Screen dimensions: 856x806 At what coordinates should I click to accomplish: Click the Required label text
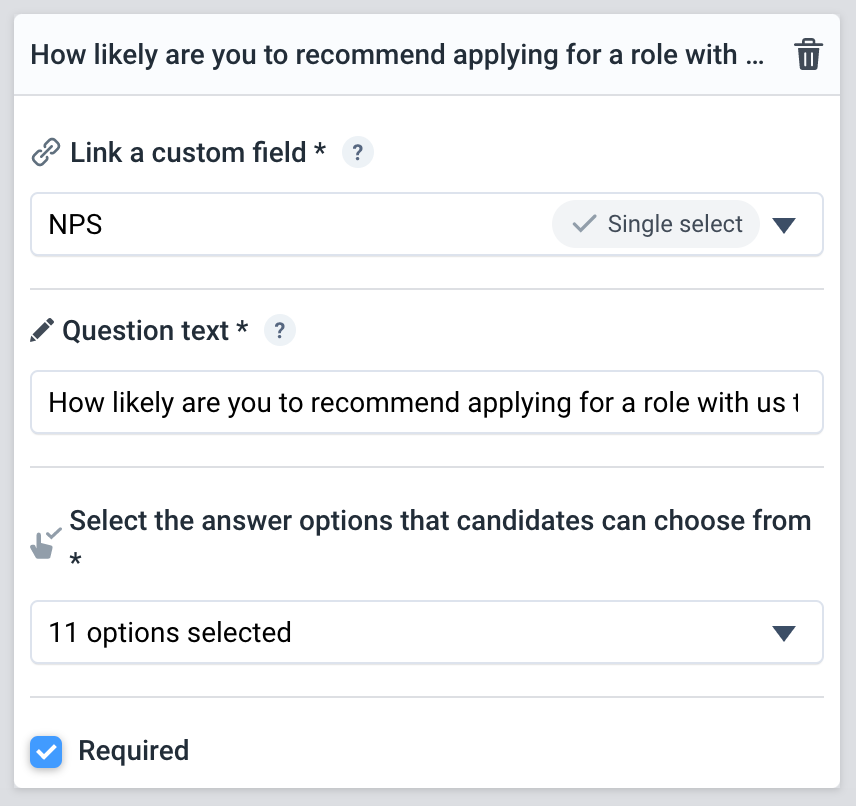click(x=134, y=751)
